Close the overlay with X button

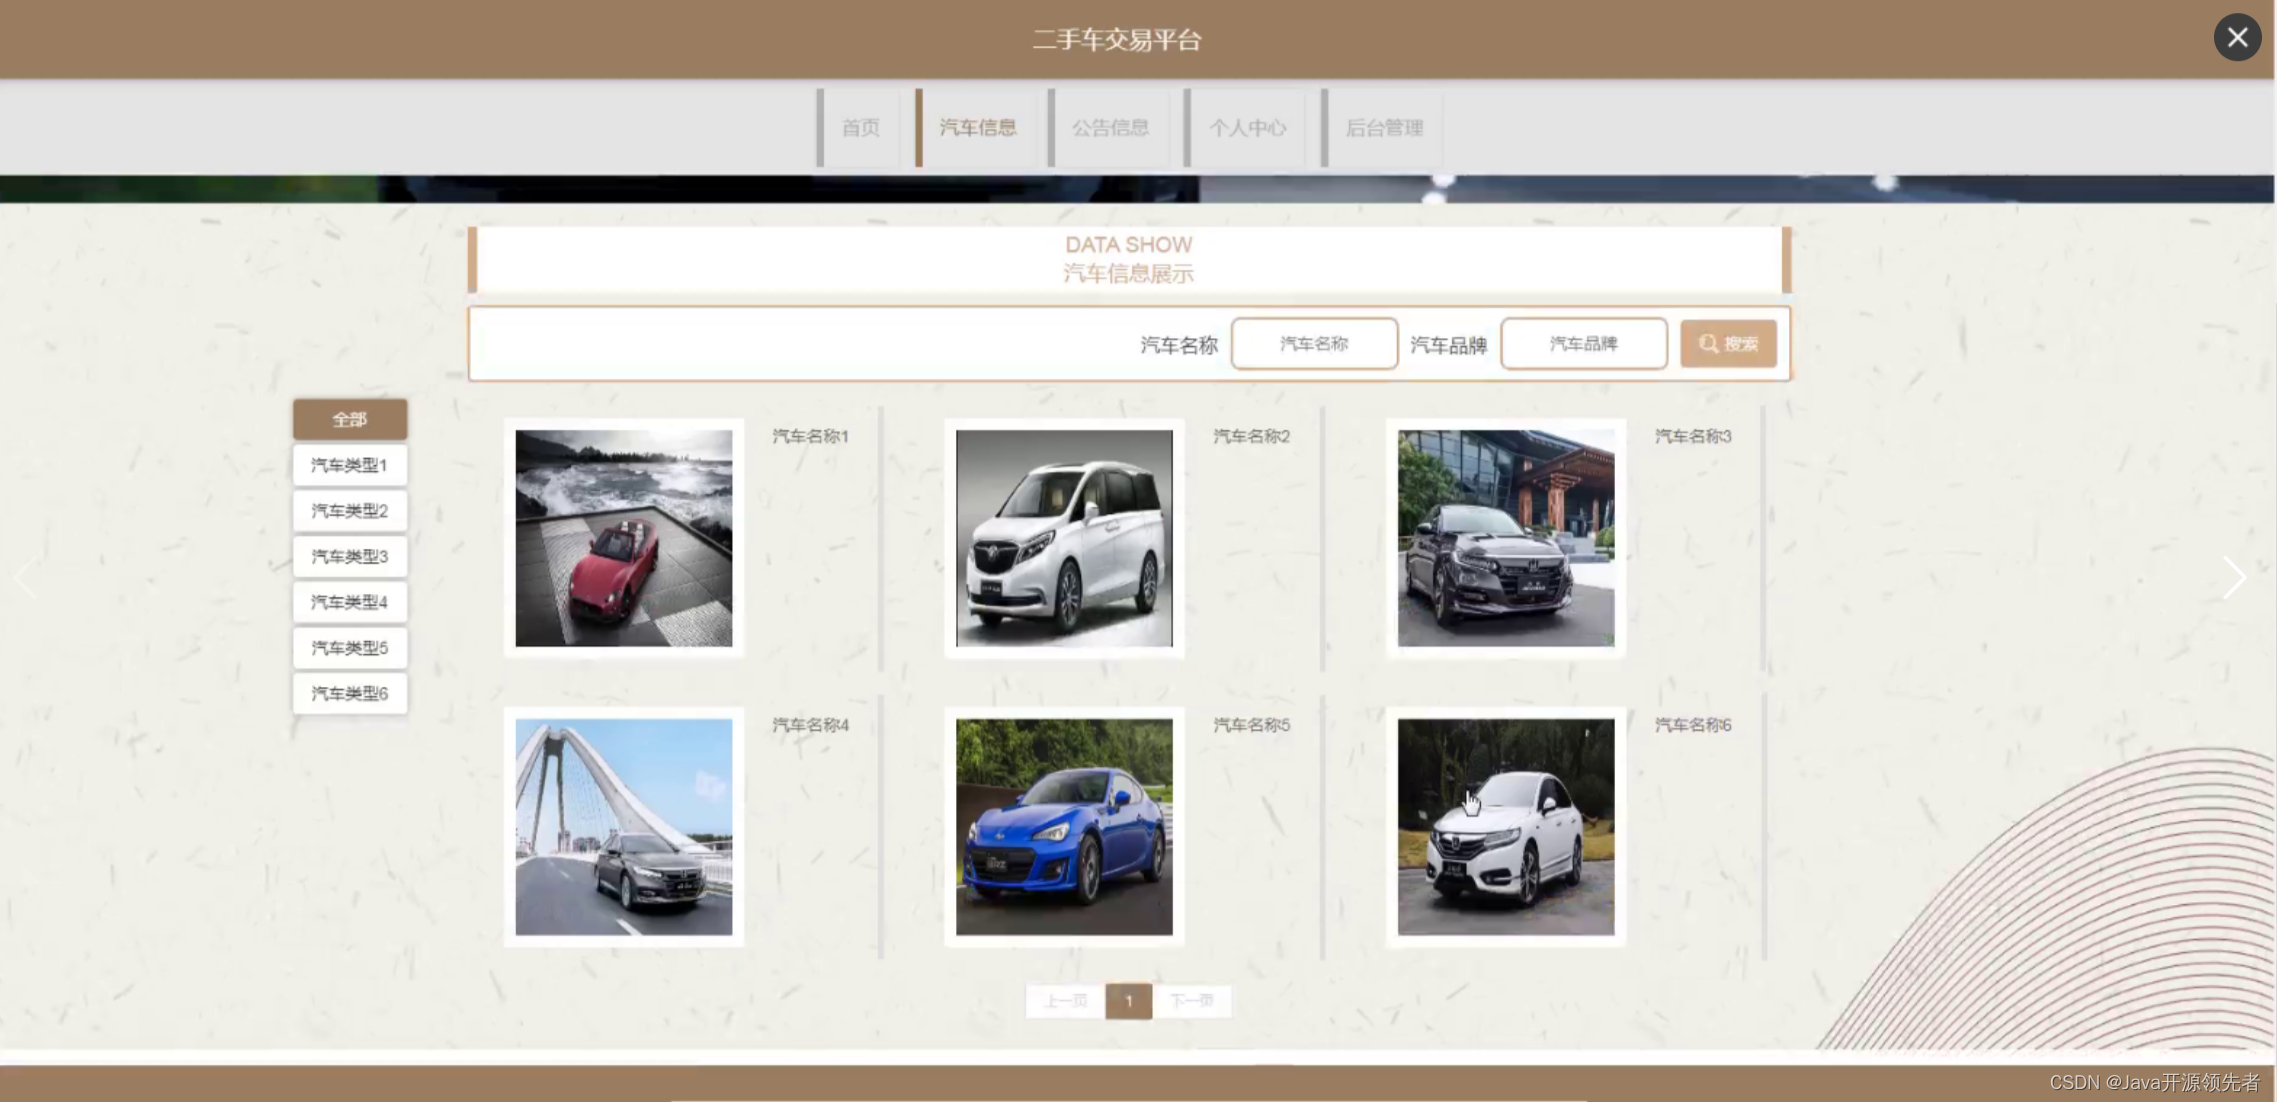pos(2237,38)
